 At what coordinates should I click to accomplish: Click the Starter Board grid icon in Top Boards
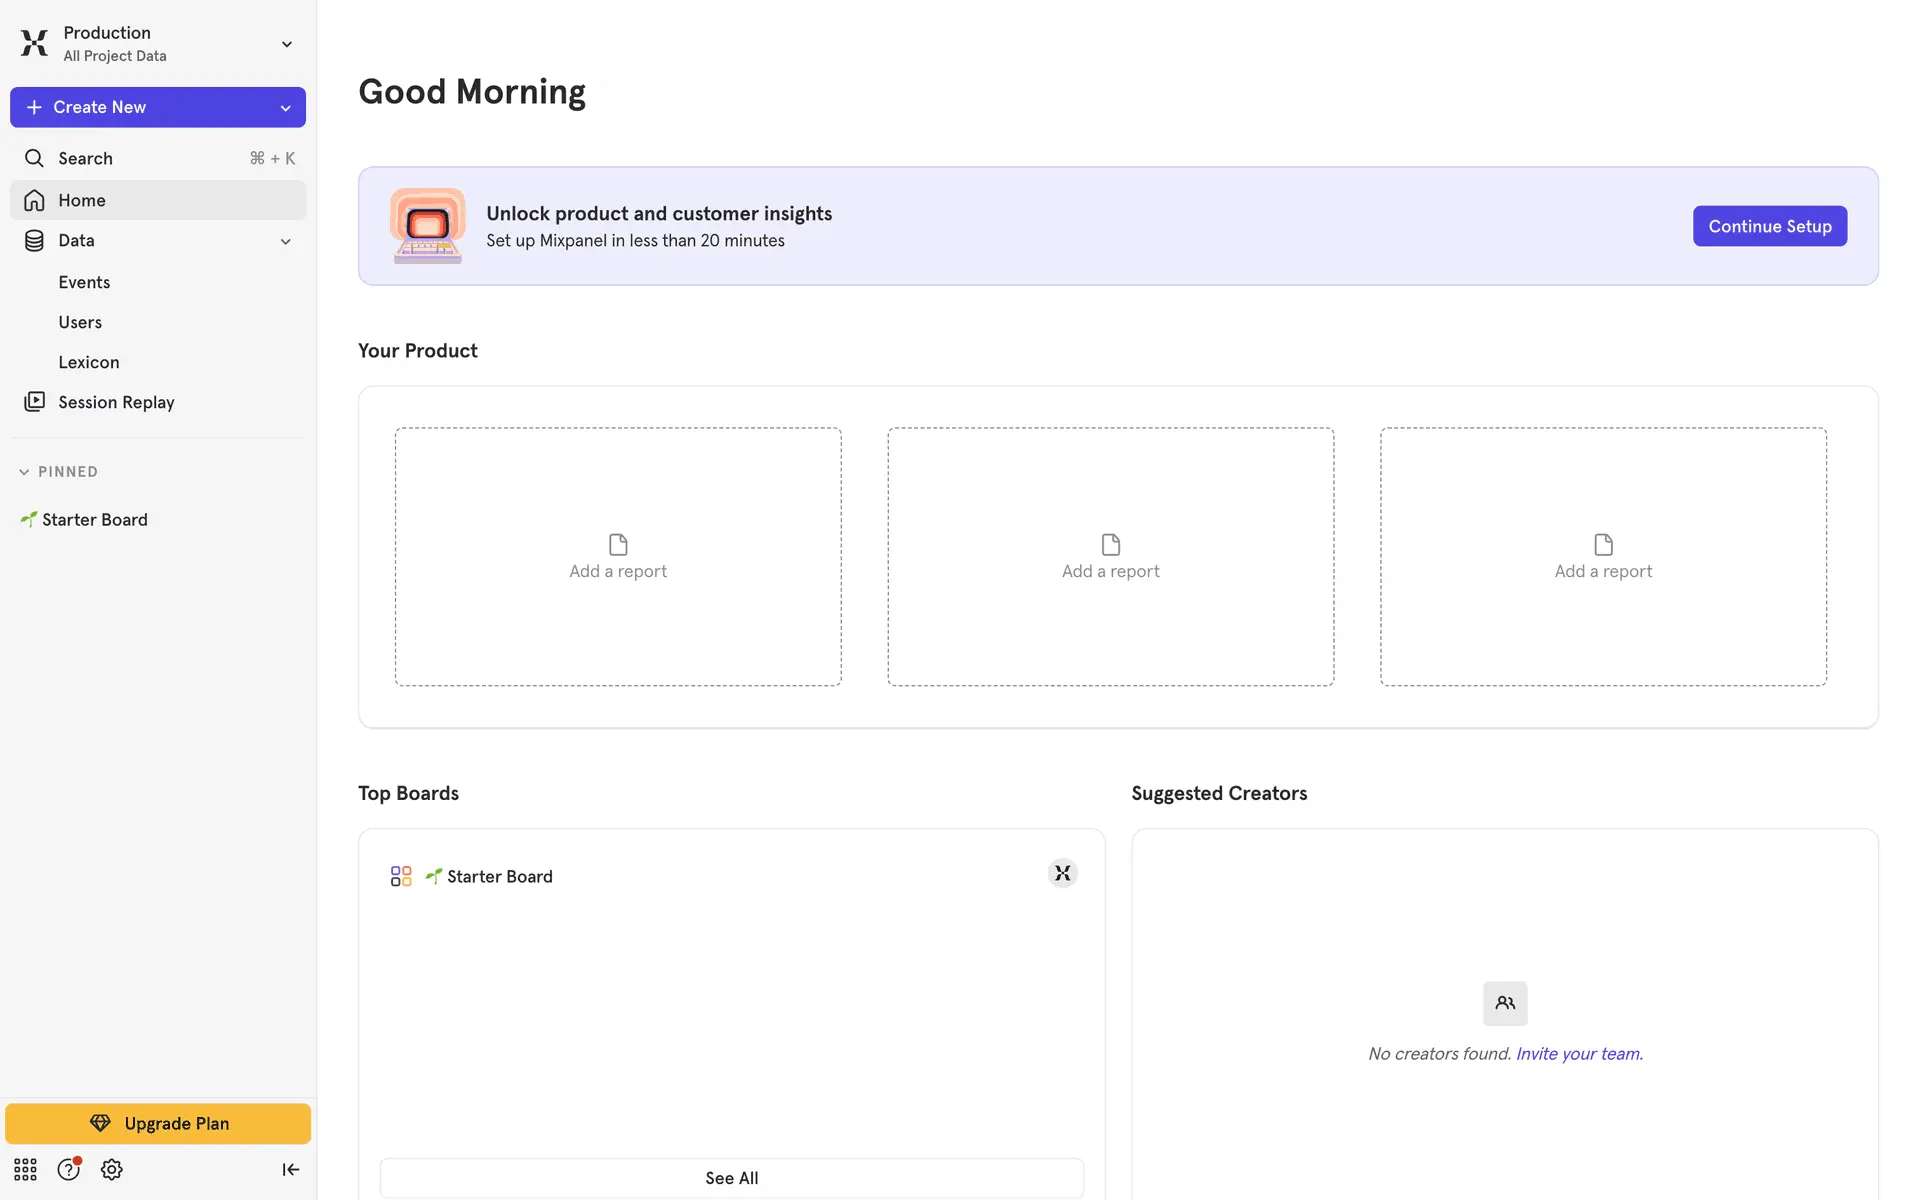pyautogui.click(x=401, y=876)
